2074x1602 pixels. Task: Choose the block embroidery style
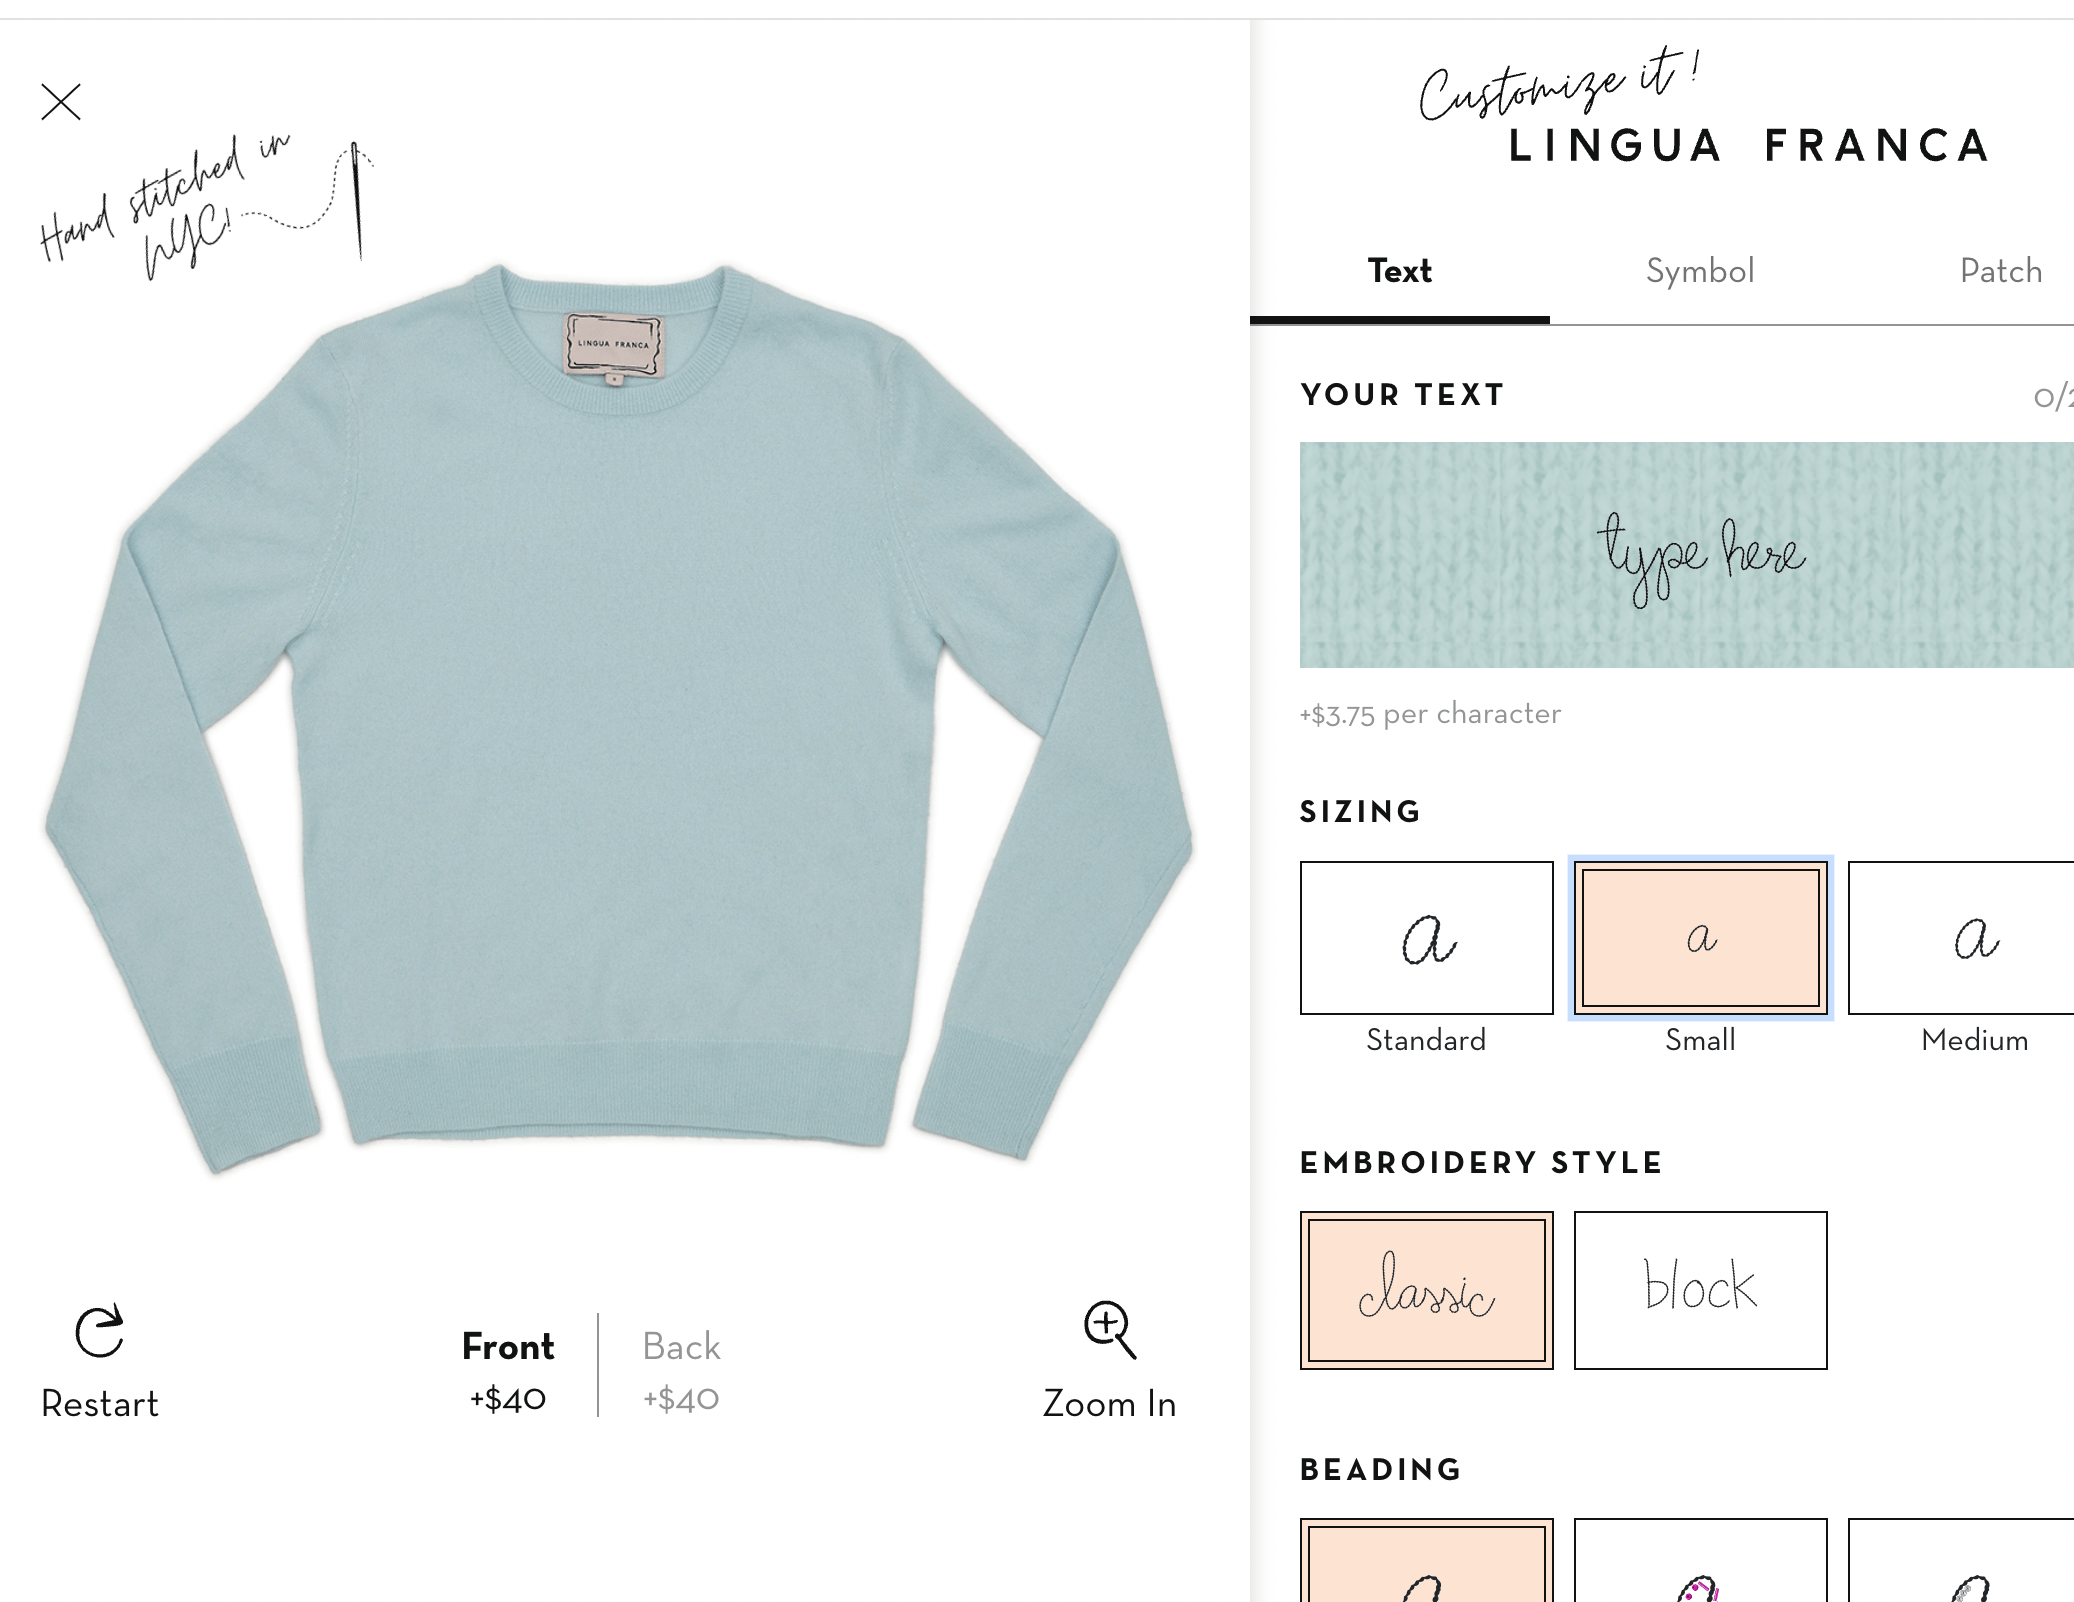(1700, 1290)
